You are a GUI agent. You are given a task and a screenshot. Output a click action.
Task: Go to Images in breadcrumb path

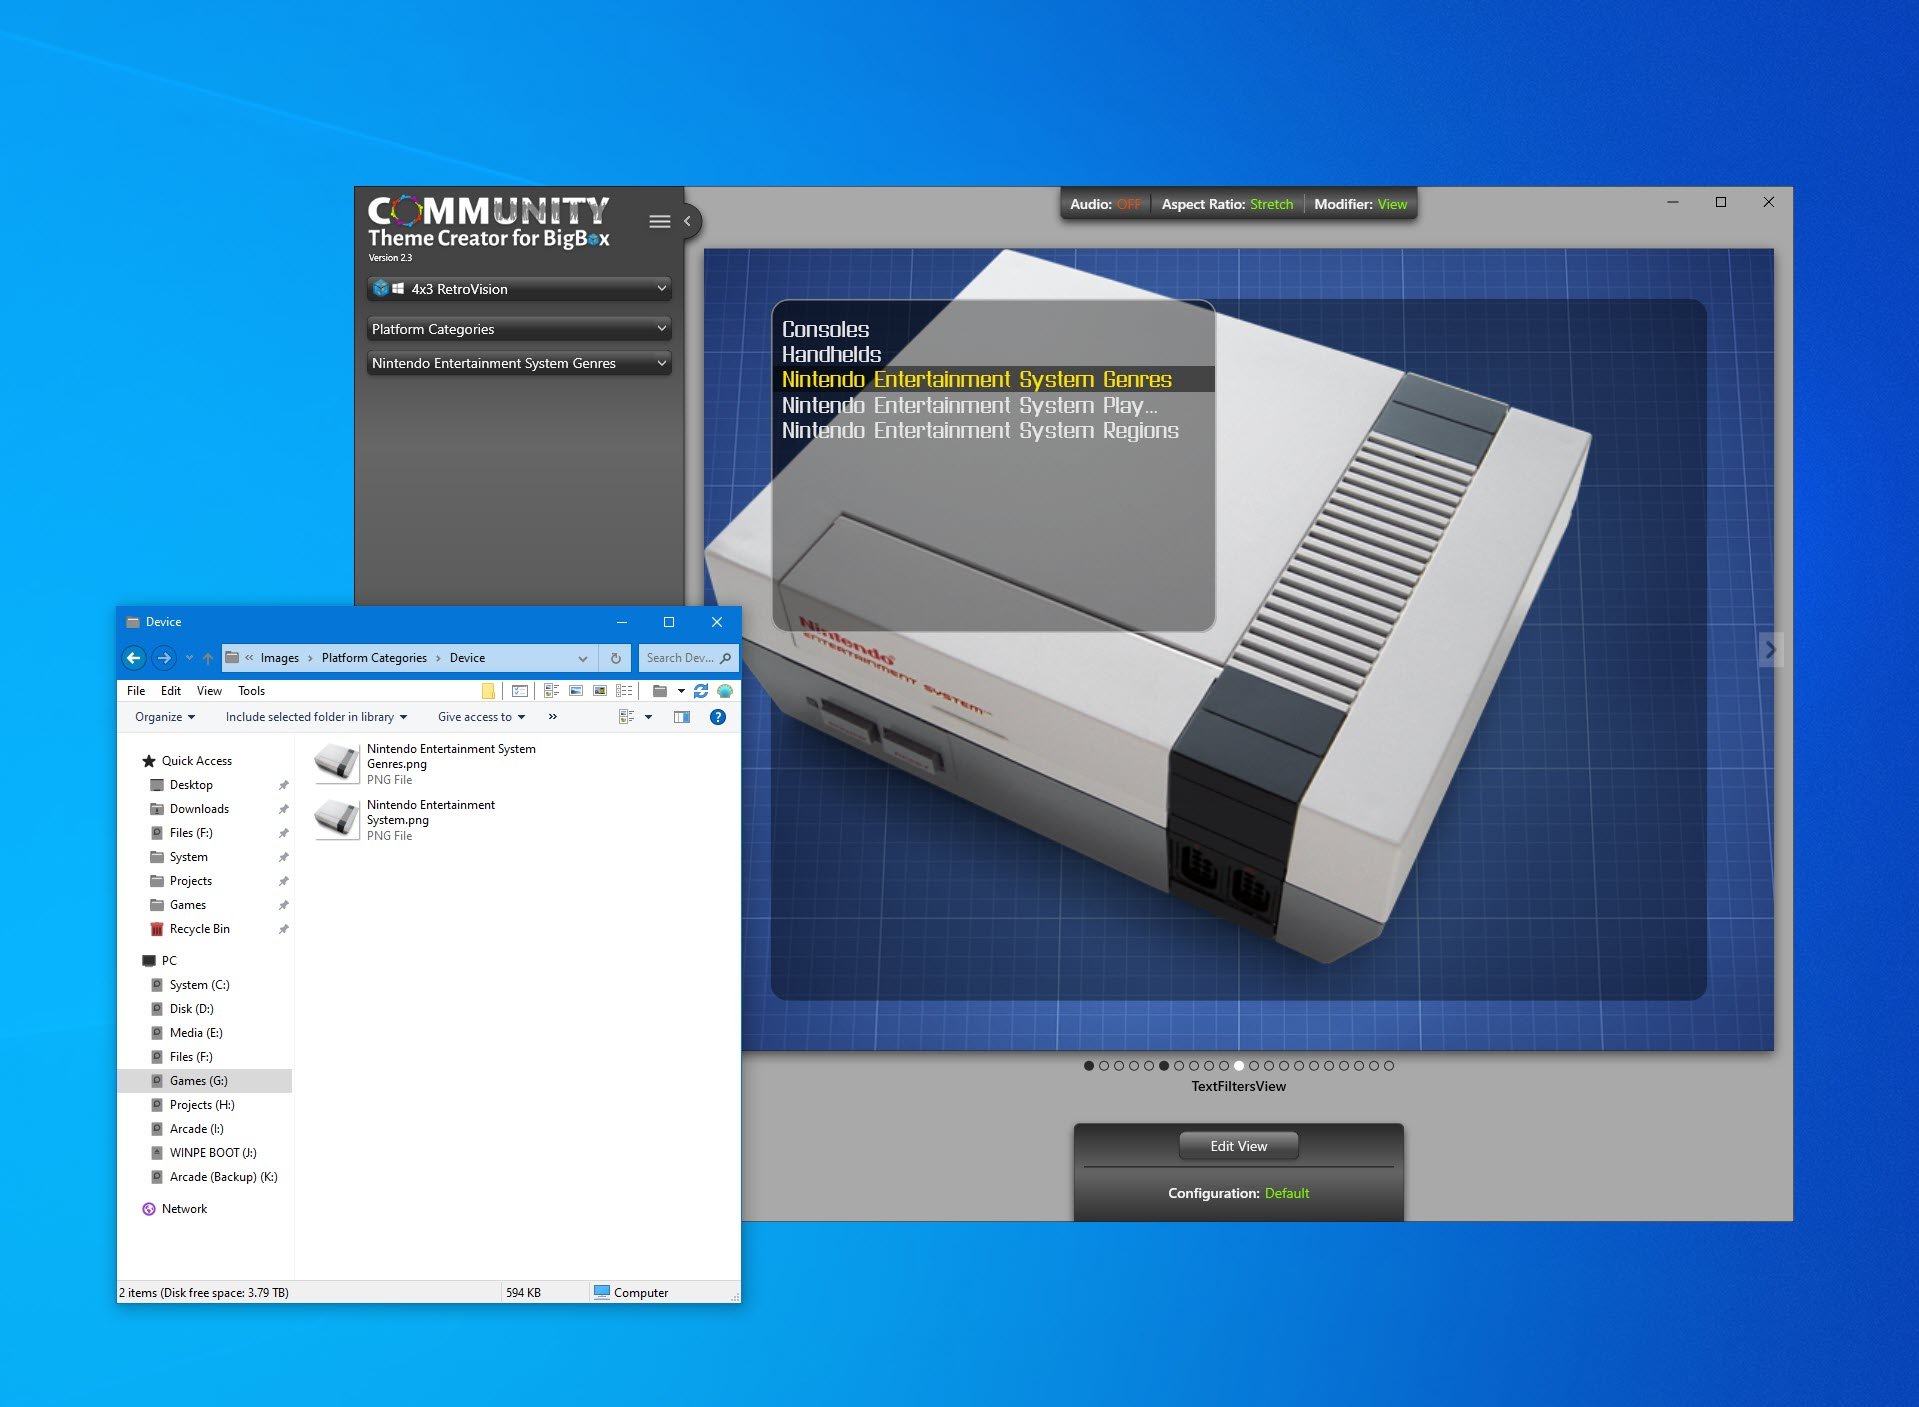click(x=279, y=658)
